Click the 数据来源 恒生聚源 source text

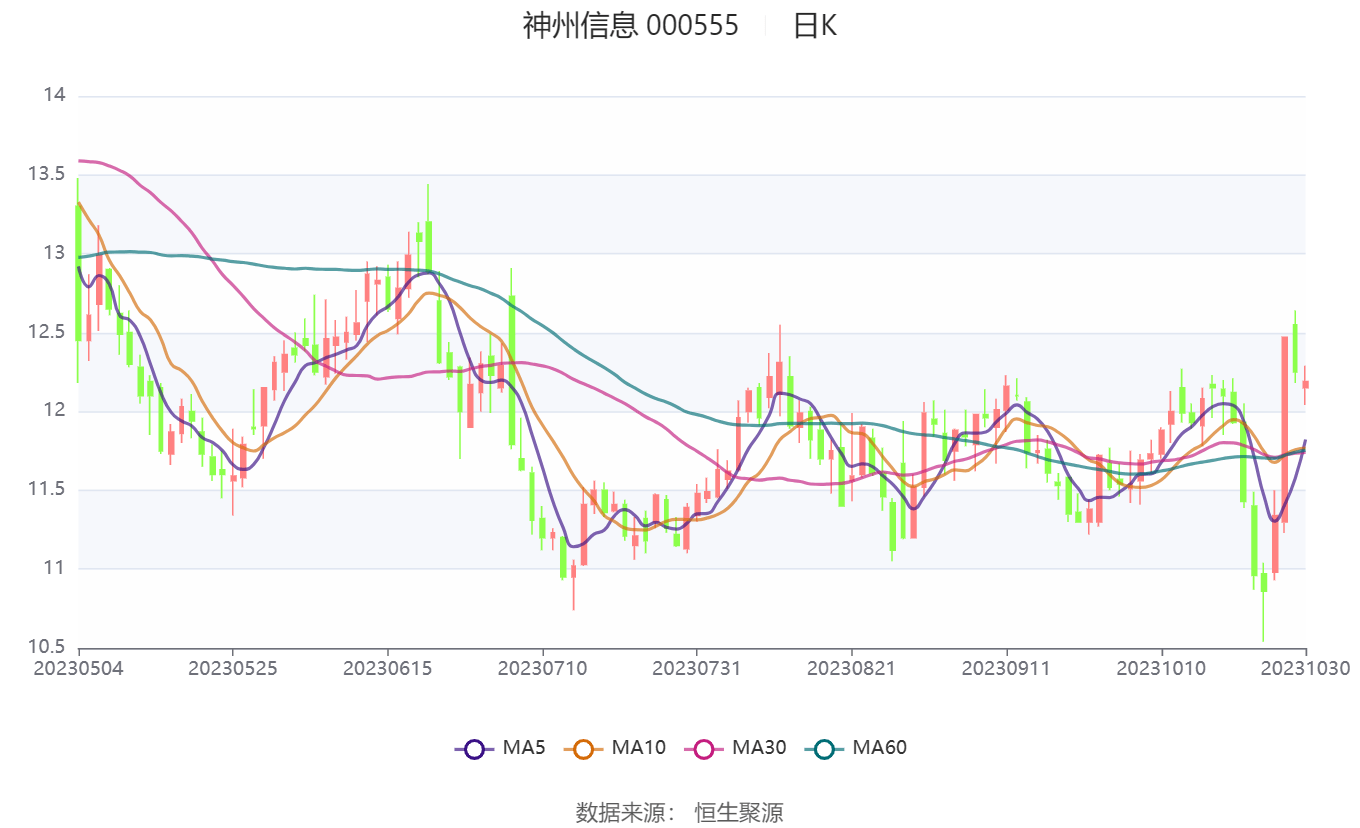point(679,812)
